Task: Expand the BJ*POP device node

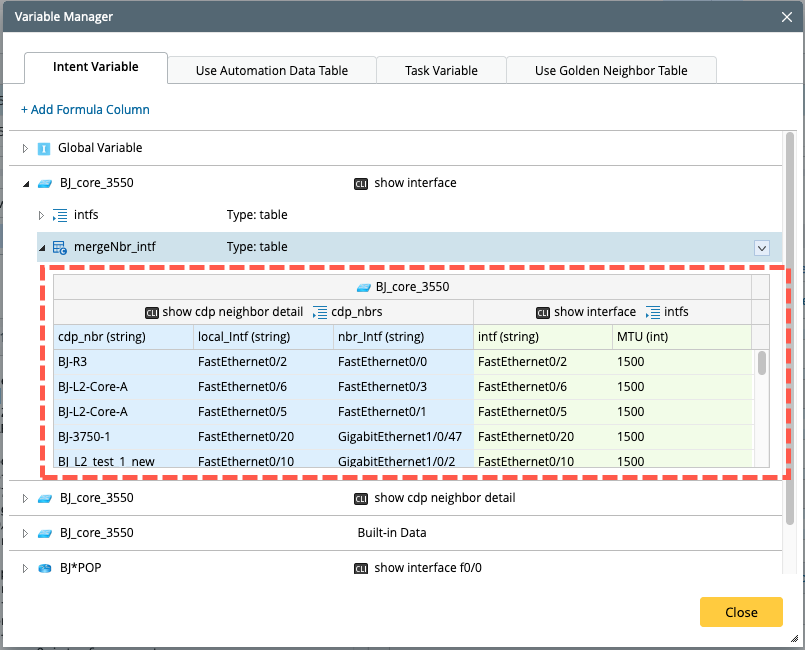Action: click(27, 568)
